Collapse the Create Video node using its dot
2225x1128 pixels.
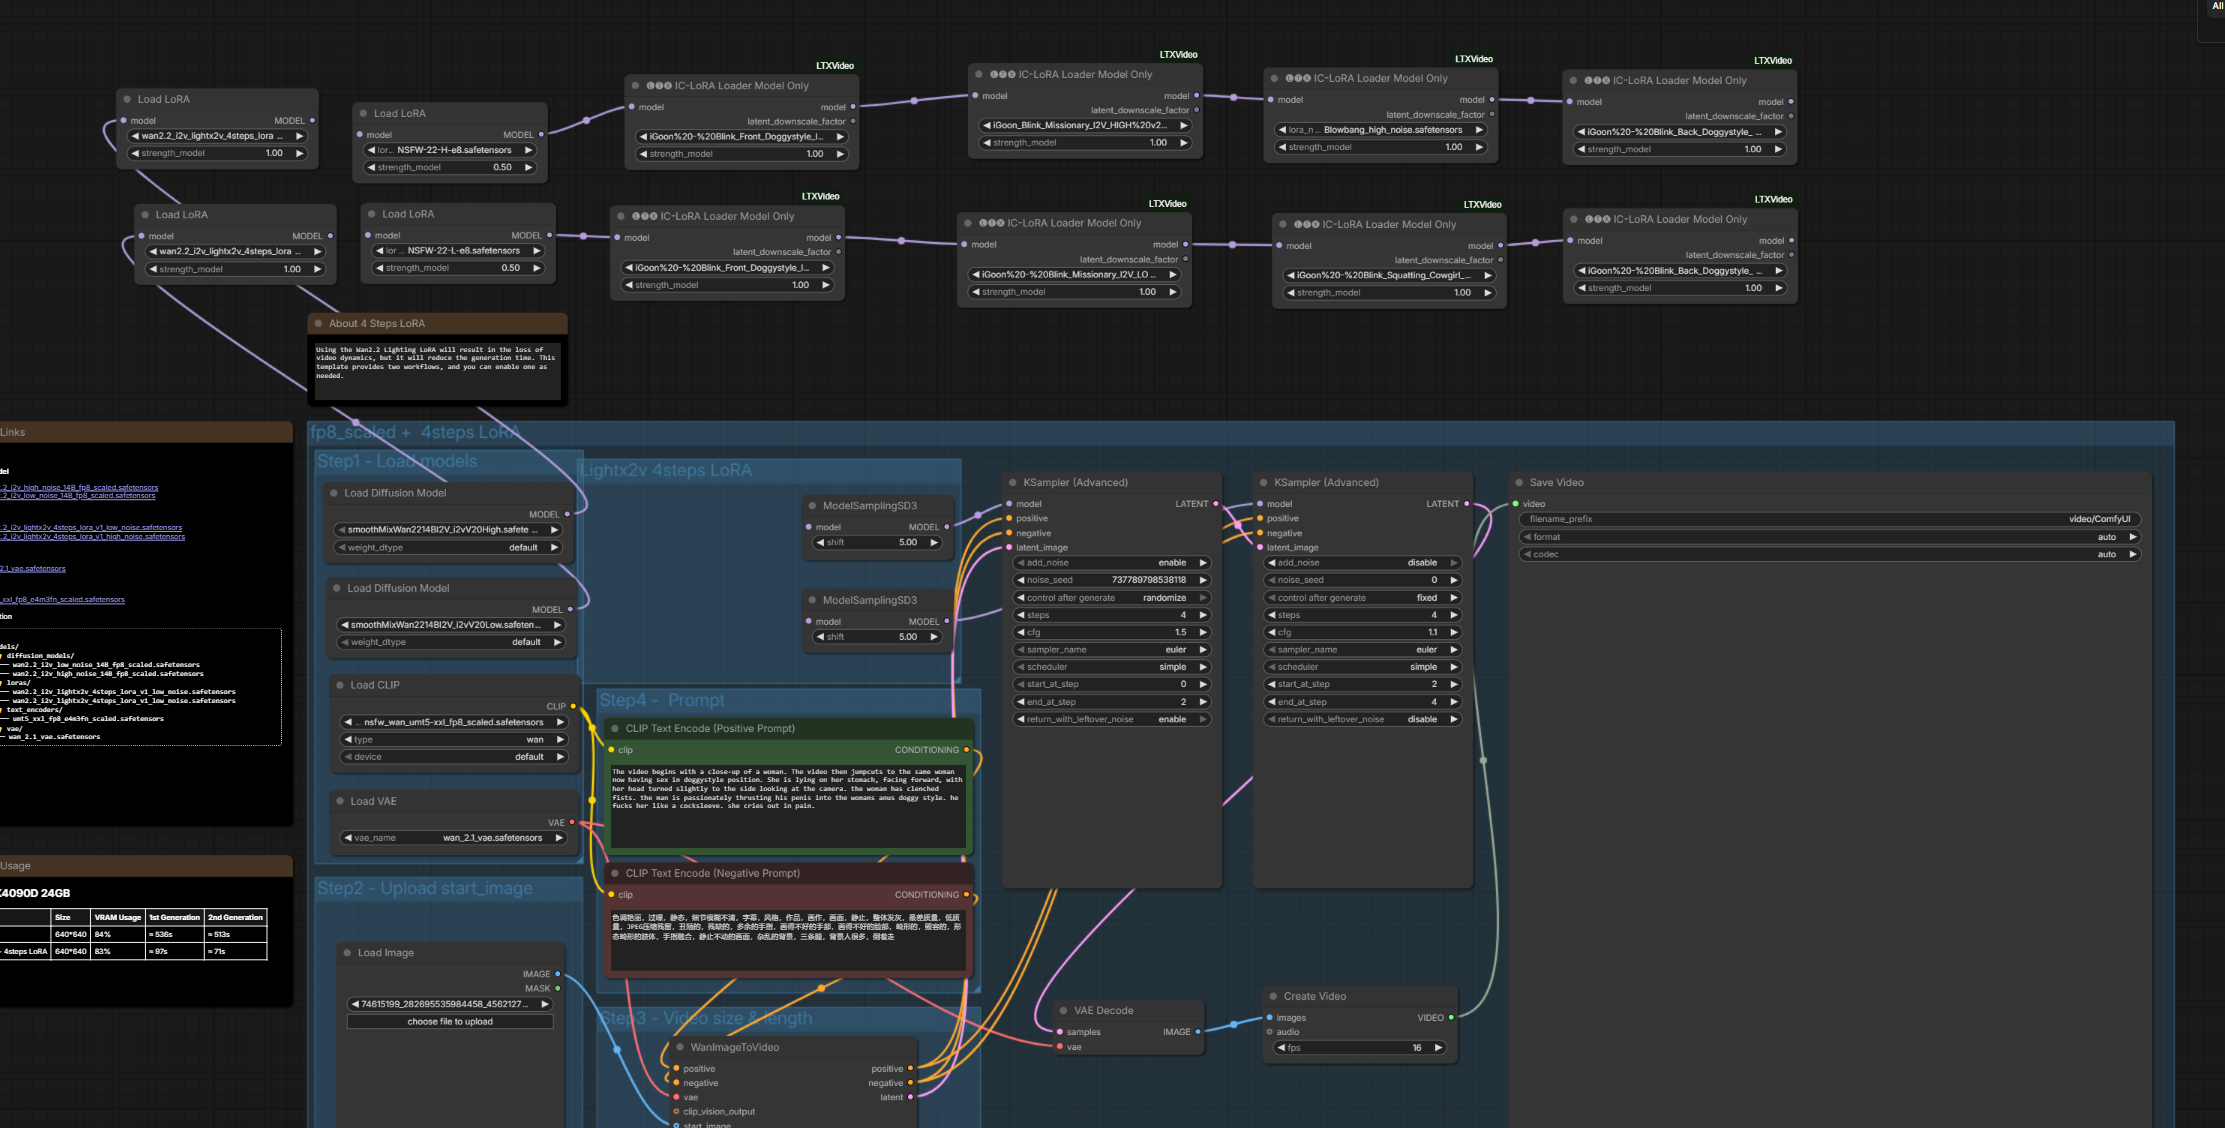point(1273,997)
